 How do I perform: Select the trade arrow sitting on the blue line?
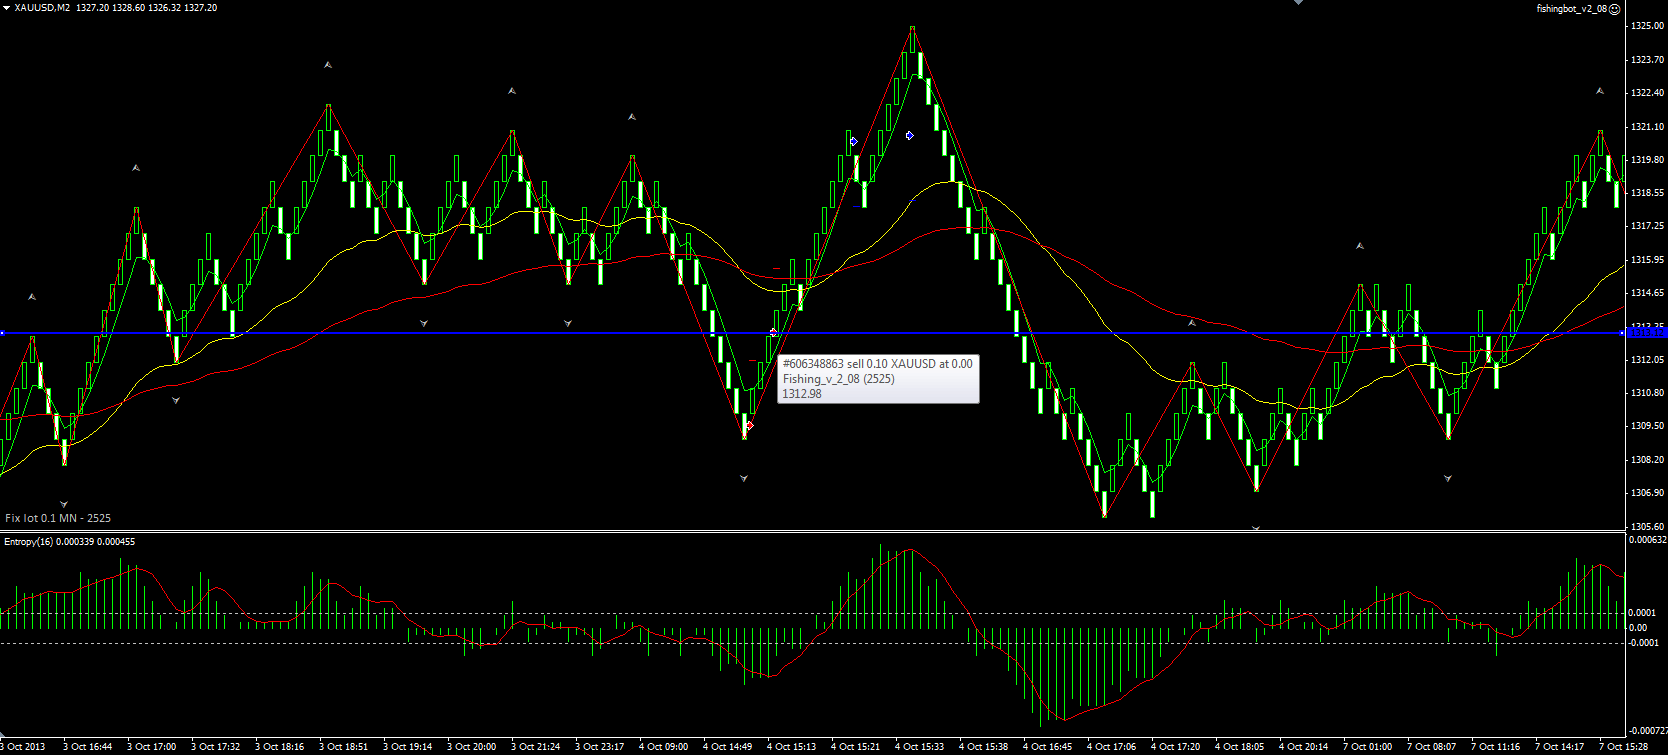[774, 332]
